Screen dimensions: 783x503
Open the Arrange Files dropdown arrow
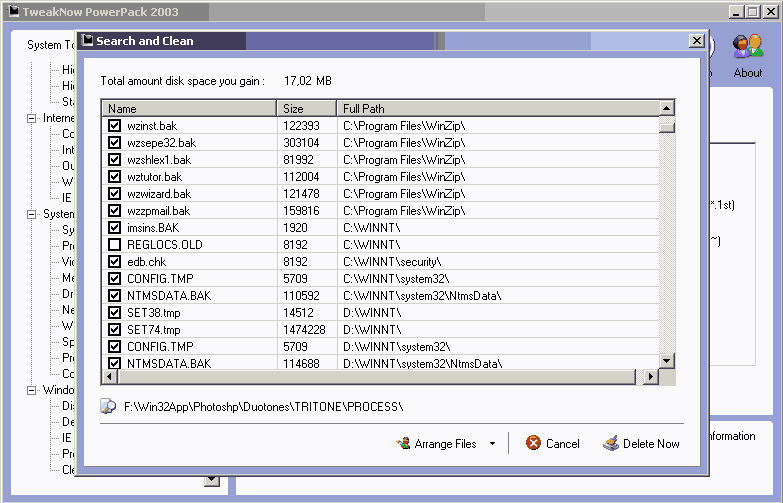click(492, 444)
